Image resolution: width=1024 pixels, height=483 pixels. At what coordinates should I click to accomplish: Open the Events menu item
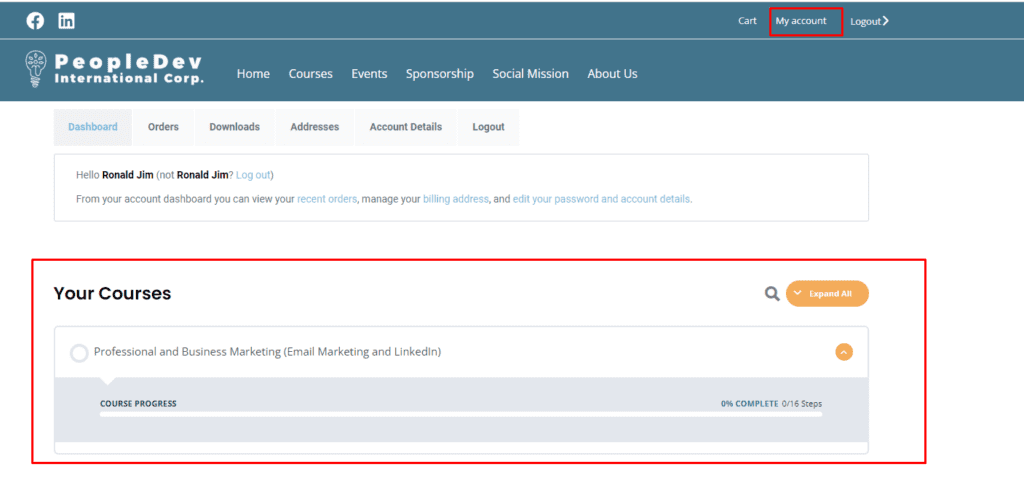(x=369, y=74)
